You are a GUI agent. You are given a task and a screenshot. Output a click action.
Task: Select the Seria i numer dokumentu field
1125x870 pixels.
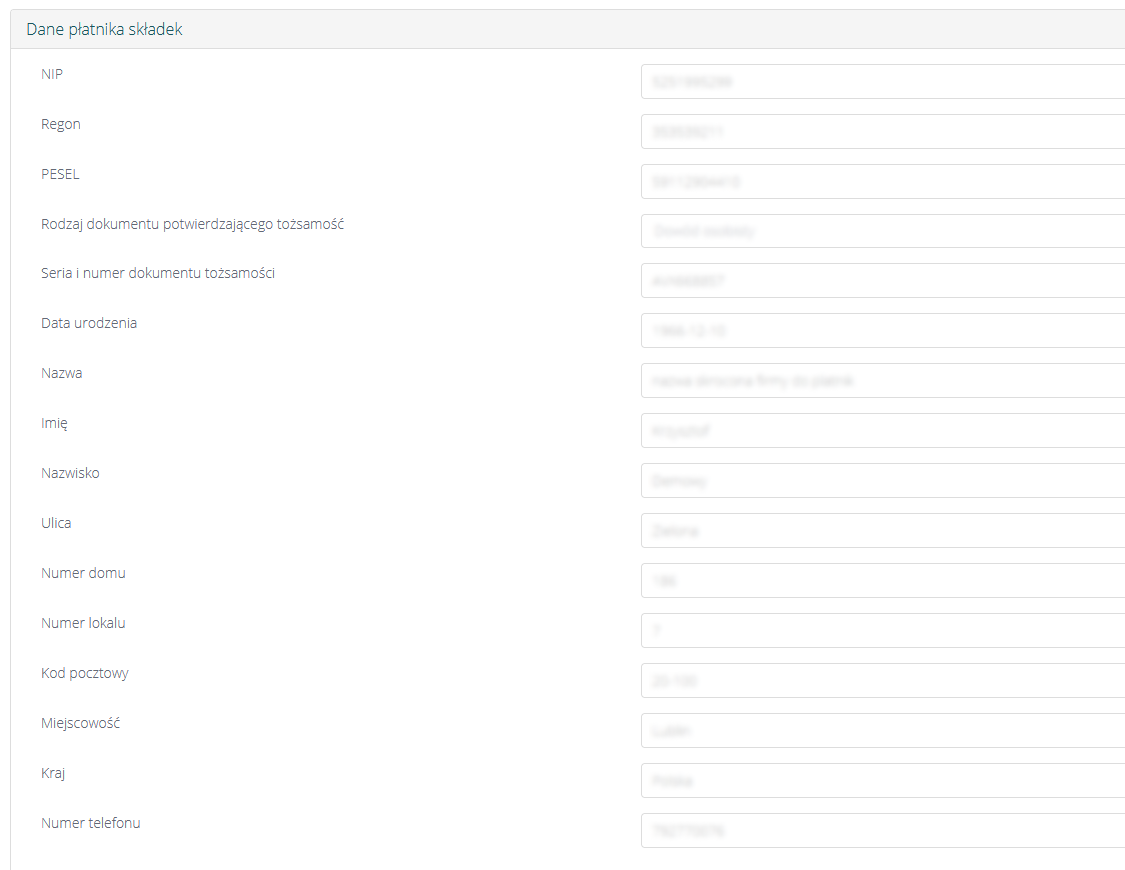coord(882,281)
